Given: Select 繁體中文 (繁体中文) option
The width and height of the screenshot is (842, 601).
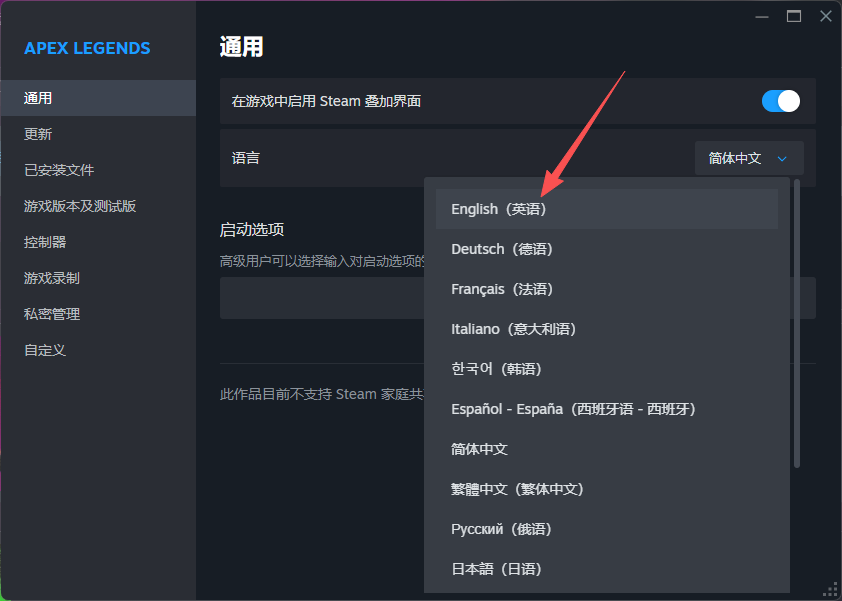Looking at the screenshot, I should pos(607,489).
